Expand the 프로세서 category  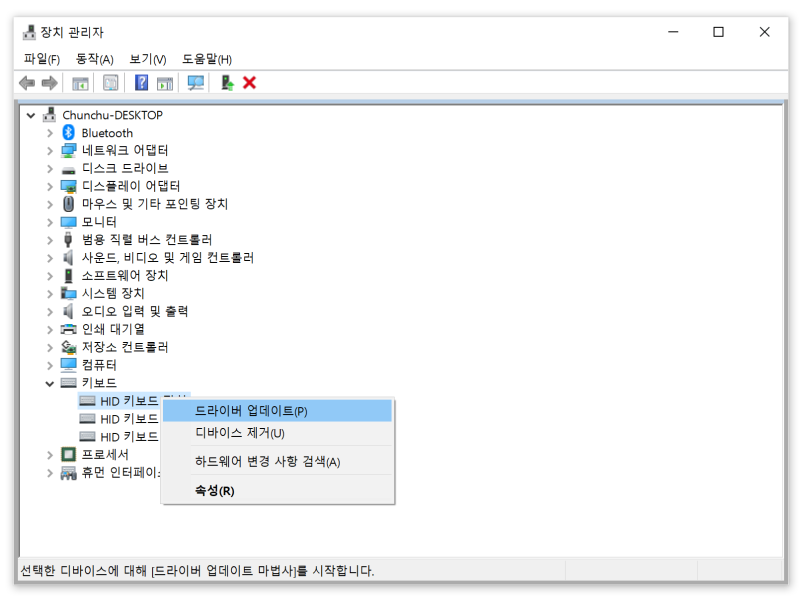tap(49, 455)
